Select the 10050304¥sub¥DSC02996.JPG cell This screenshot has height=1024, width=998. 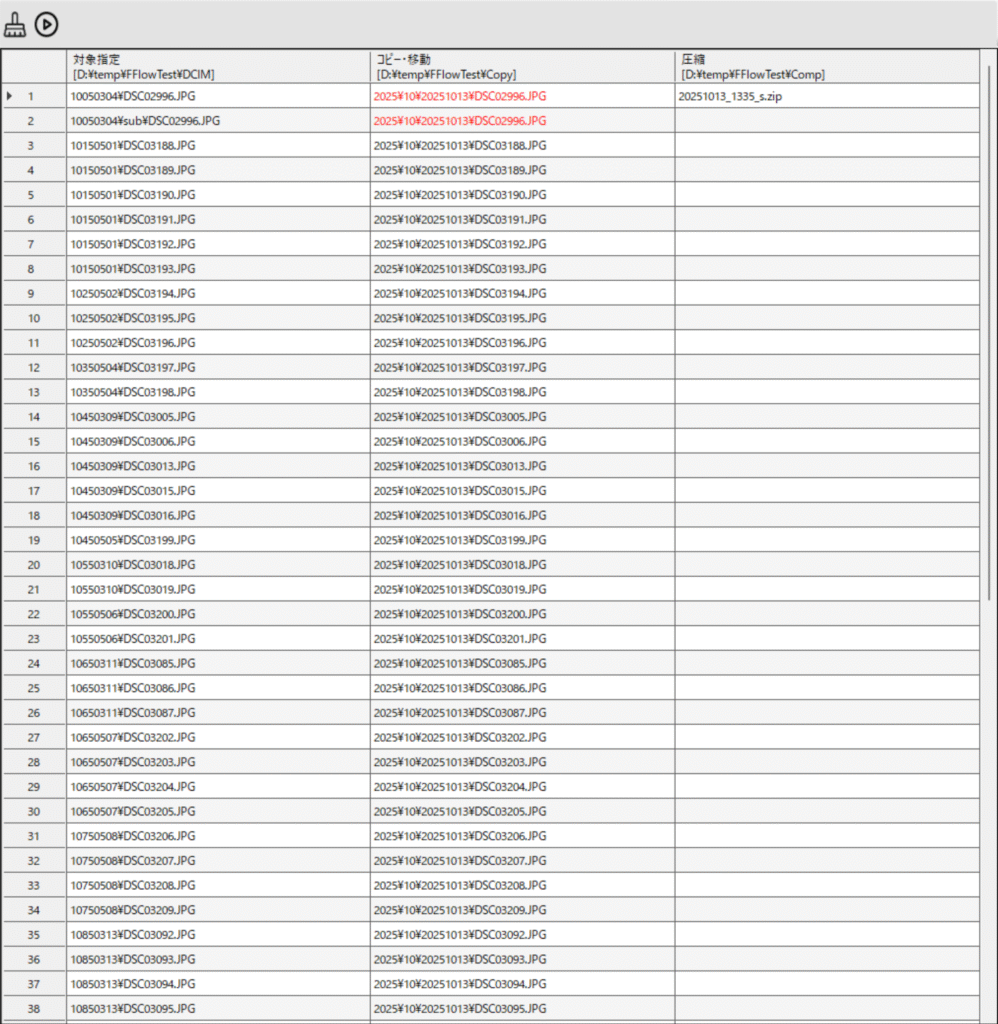[145, 121]
